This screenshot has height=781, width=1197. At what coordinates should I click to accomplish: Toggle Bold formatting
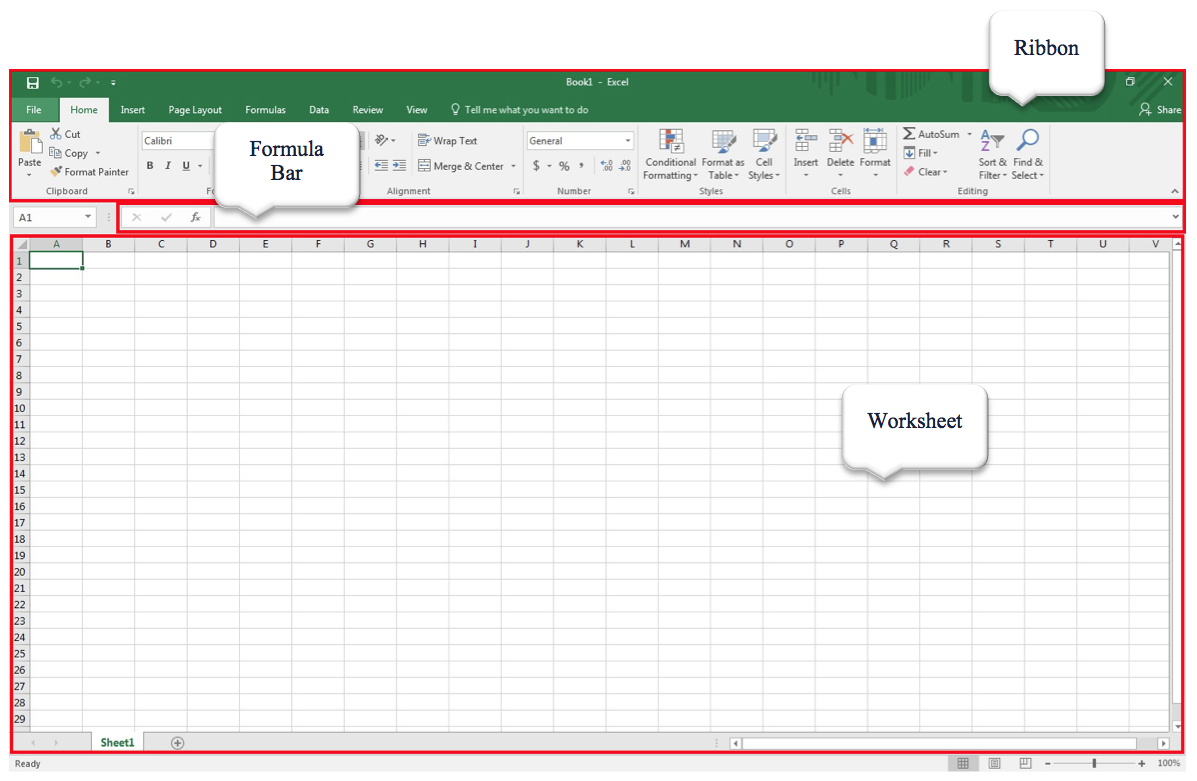[x=150, y=166]
